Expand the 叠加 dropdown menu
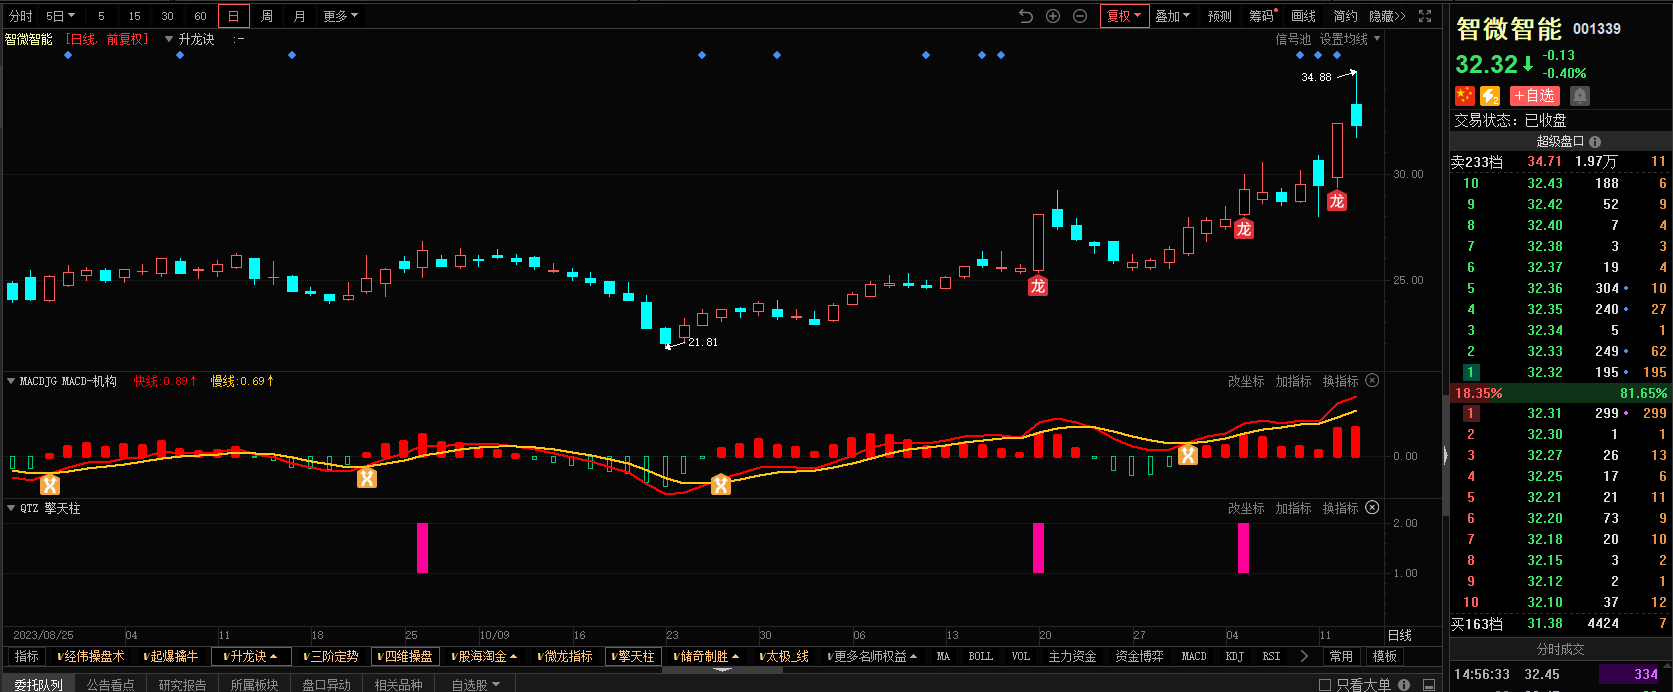 pyautogui.click(x=1172, y=16)
